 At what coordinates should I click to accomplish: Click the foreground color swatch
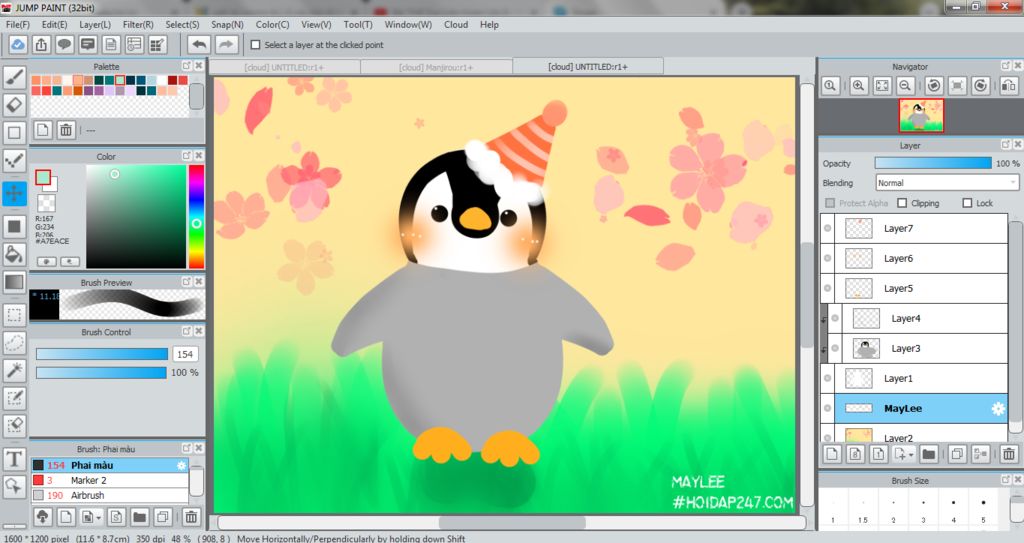click(42, 177)
